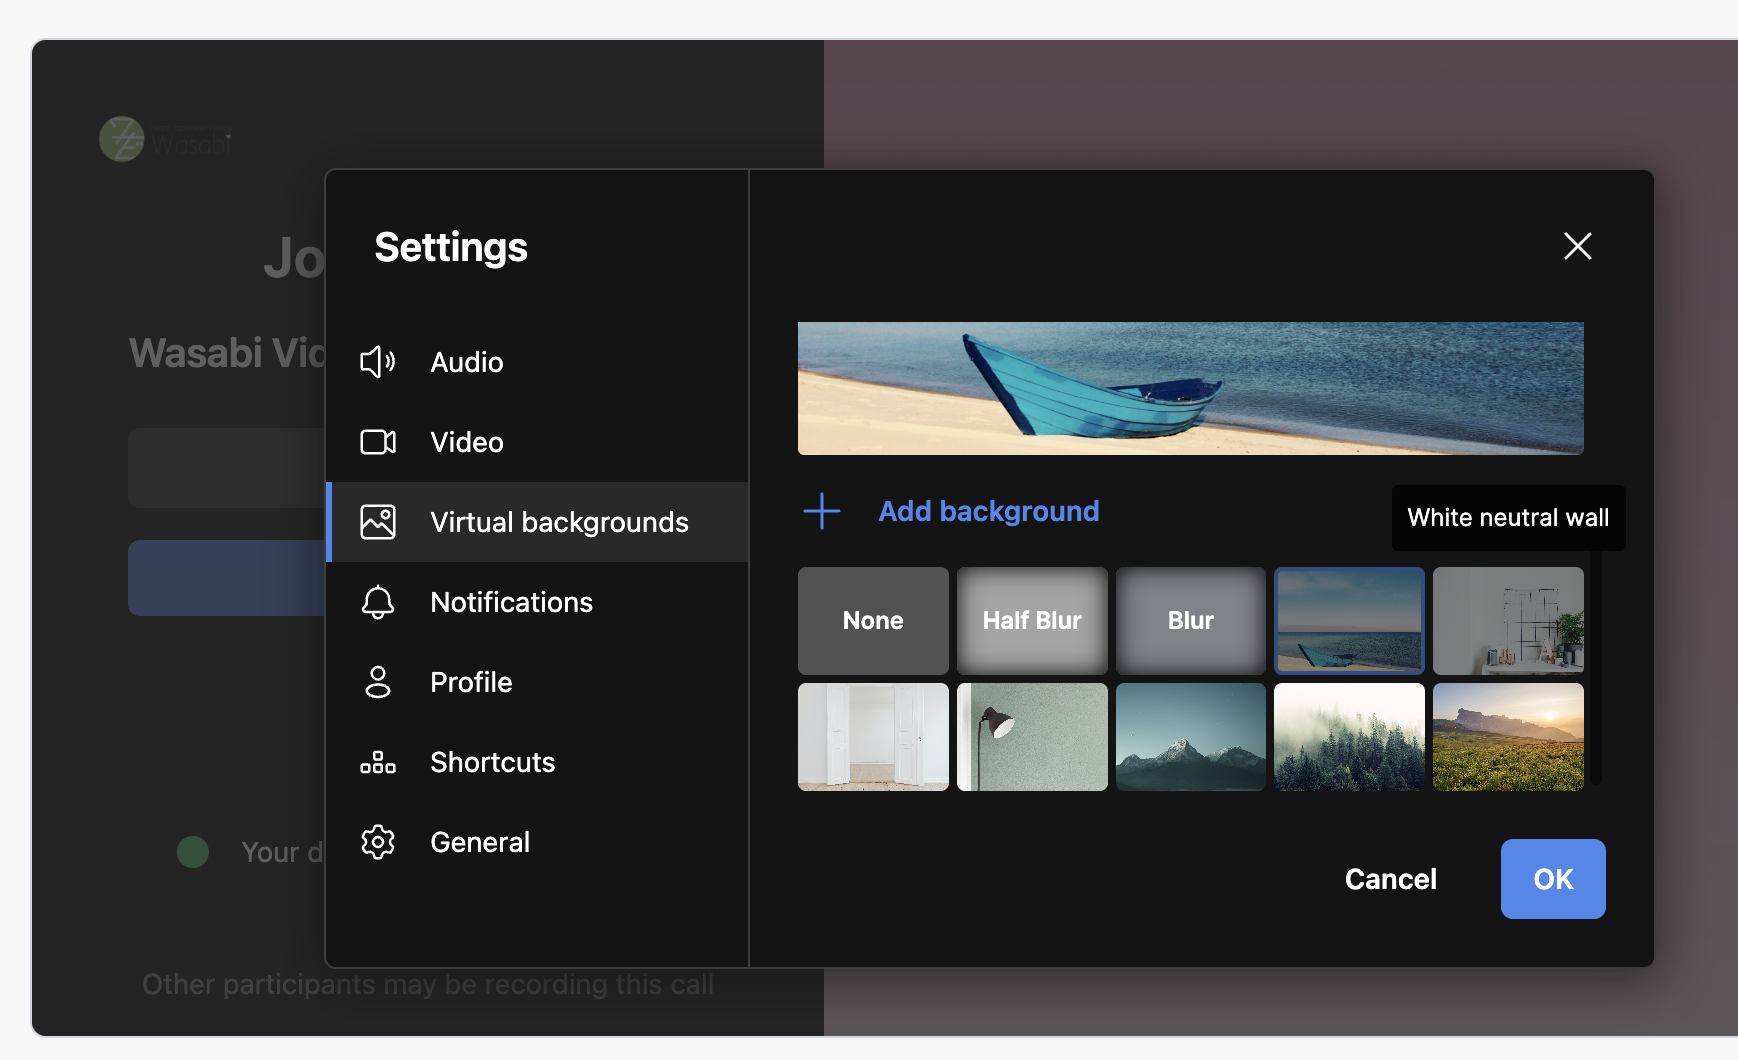Viewport: 1738px width, 1060px height.
Task: Click the Notifications bell icon
Action: [x=378, y=602]
